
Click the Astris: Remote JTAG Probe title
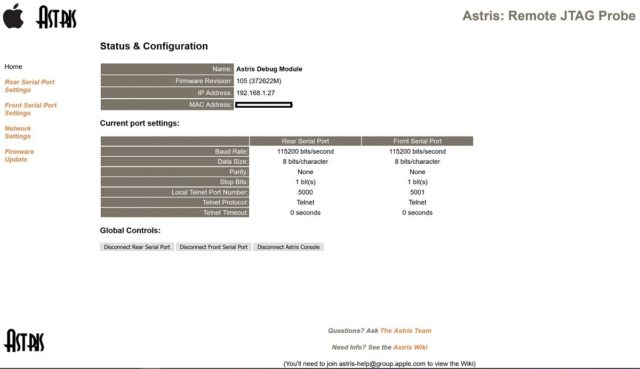pos(549,16)
